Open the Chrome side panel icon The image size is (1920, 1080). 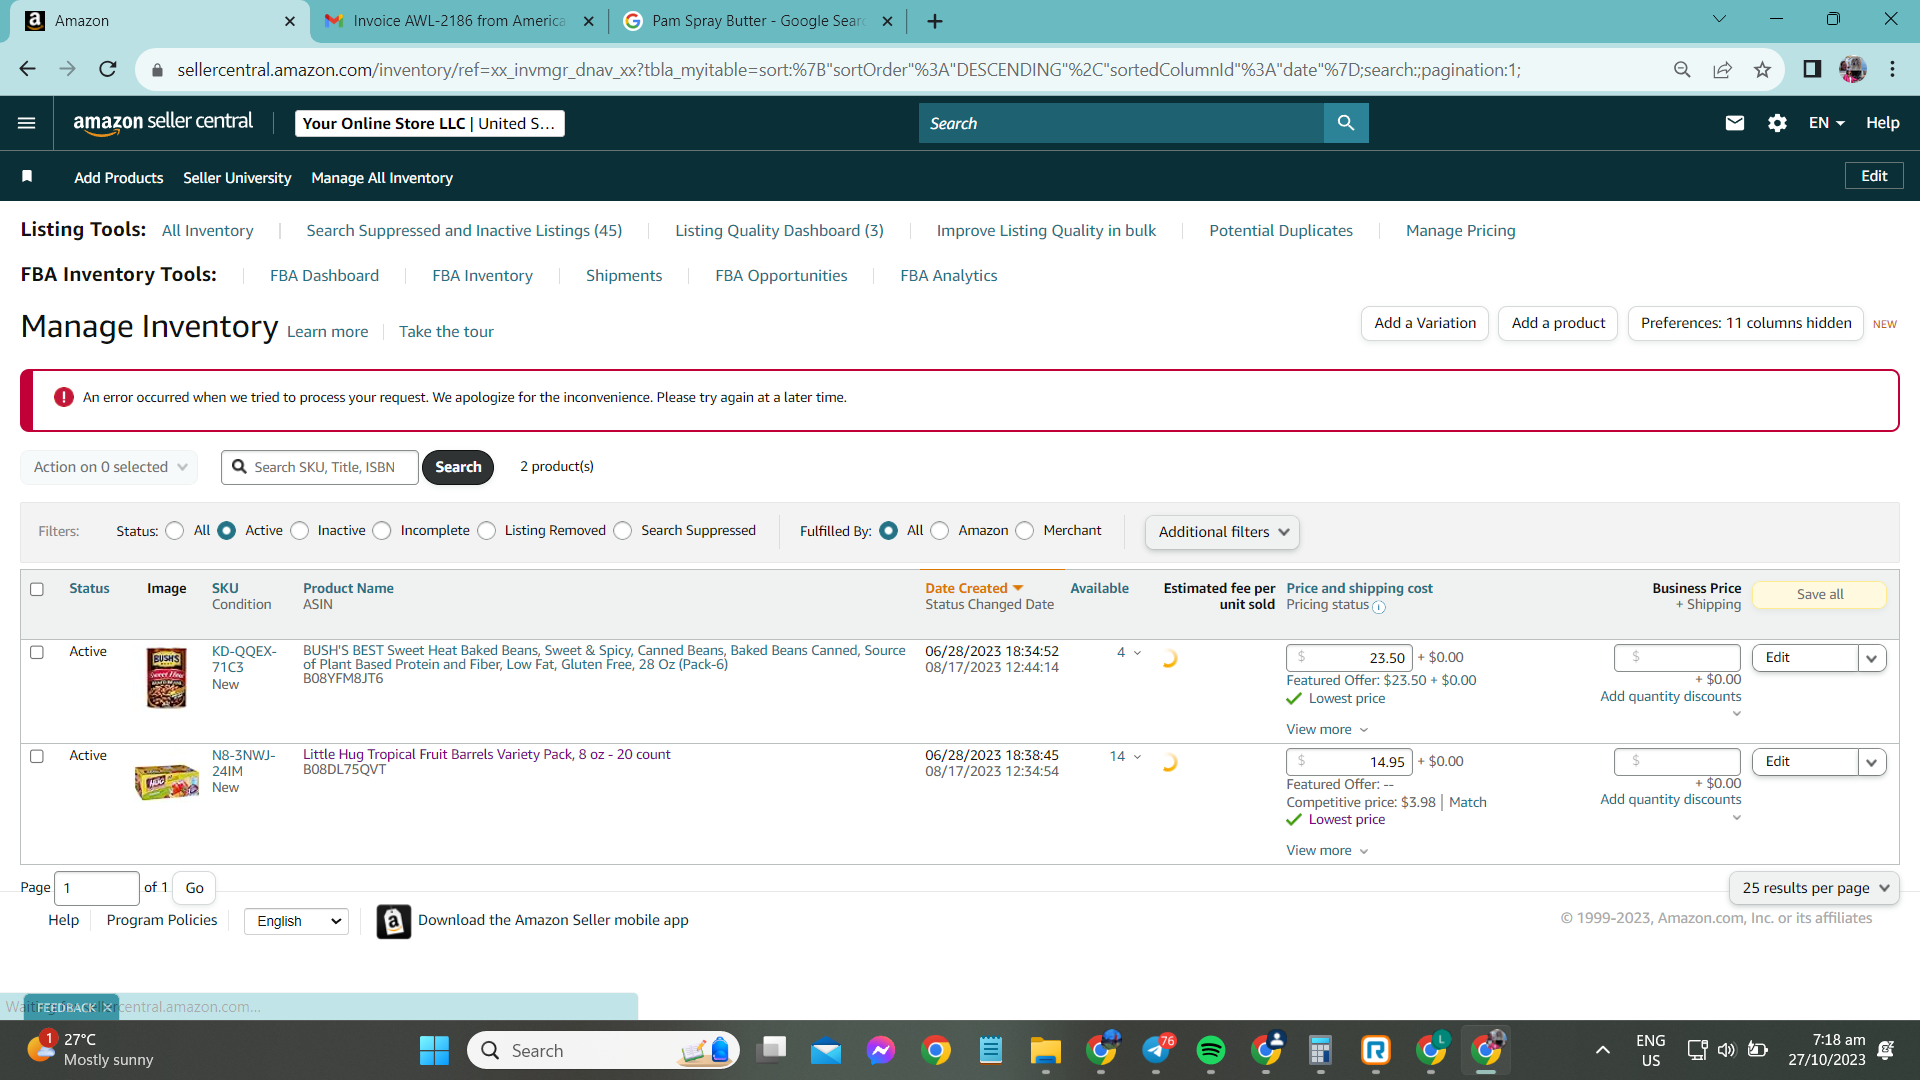tap(1812, 69)
